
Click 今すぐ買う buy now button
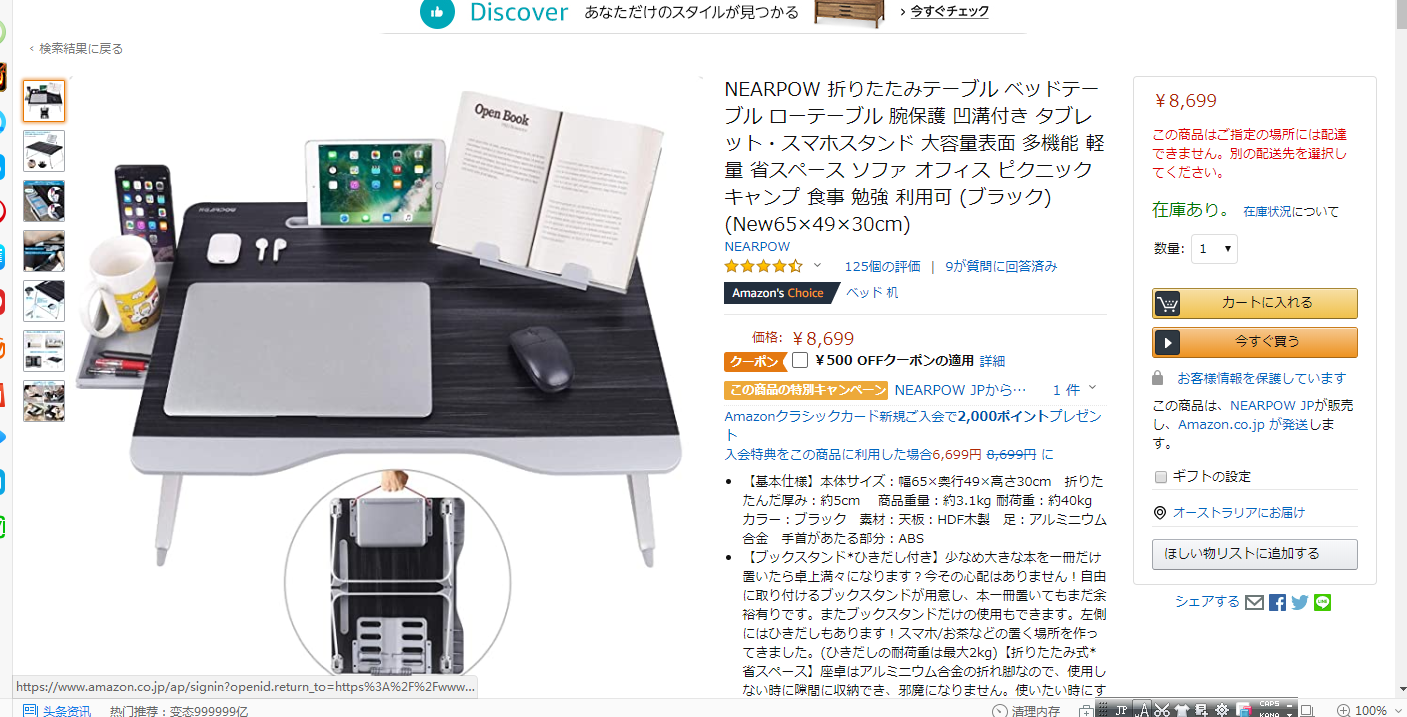click(1255, 342)
